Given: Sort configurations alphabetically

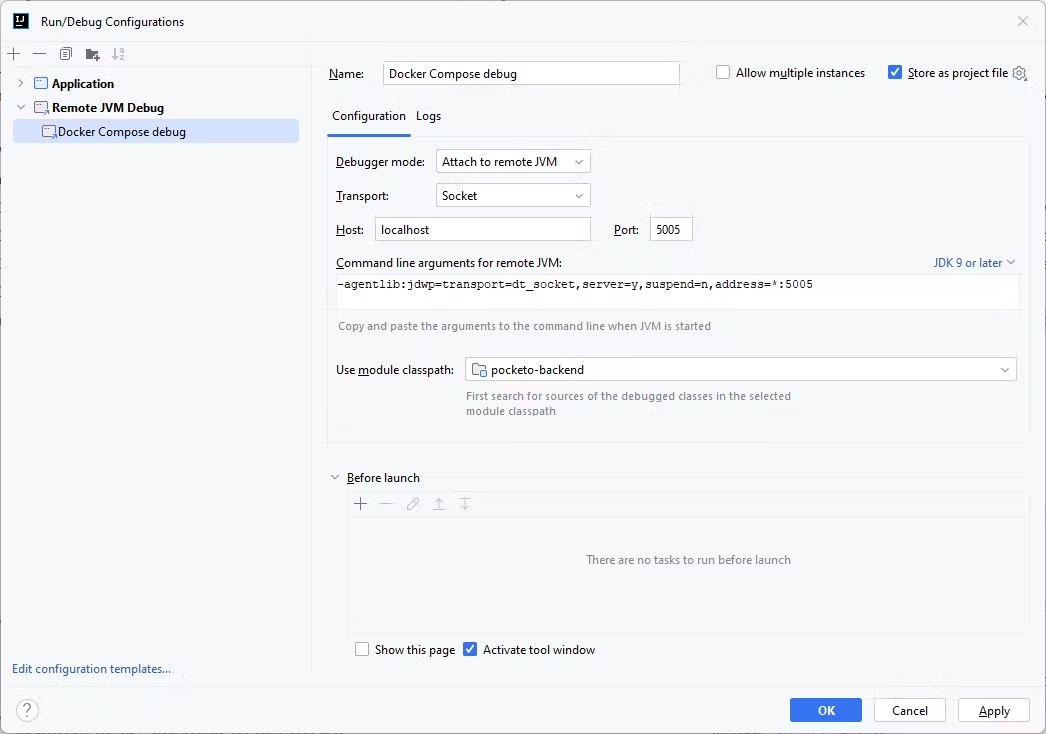Looking at the screenshot, I should click(118, 54).
